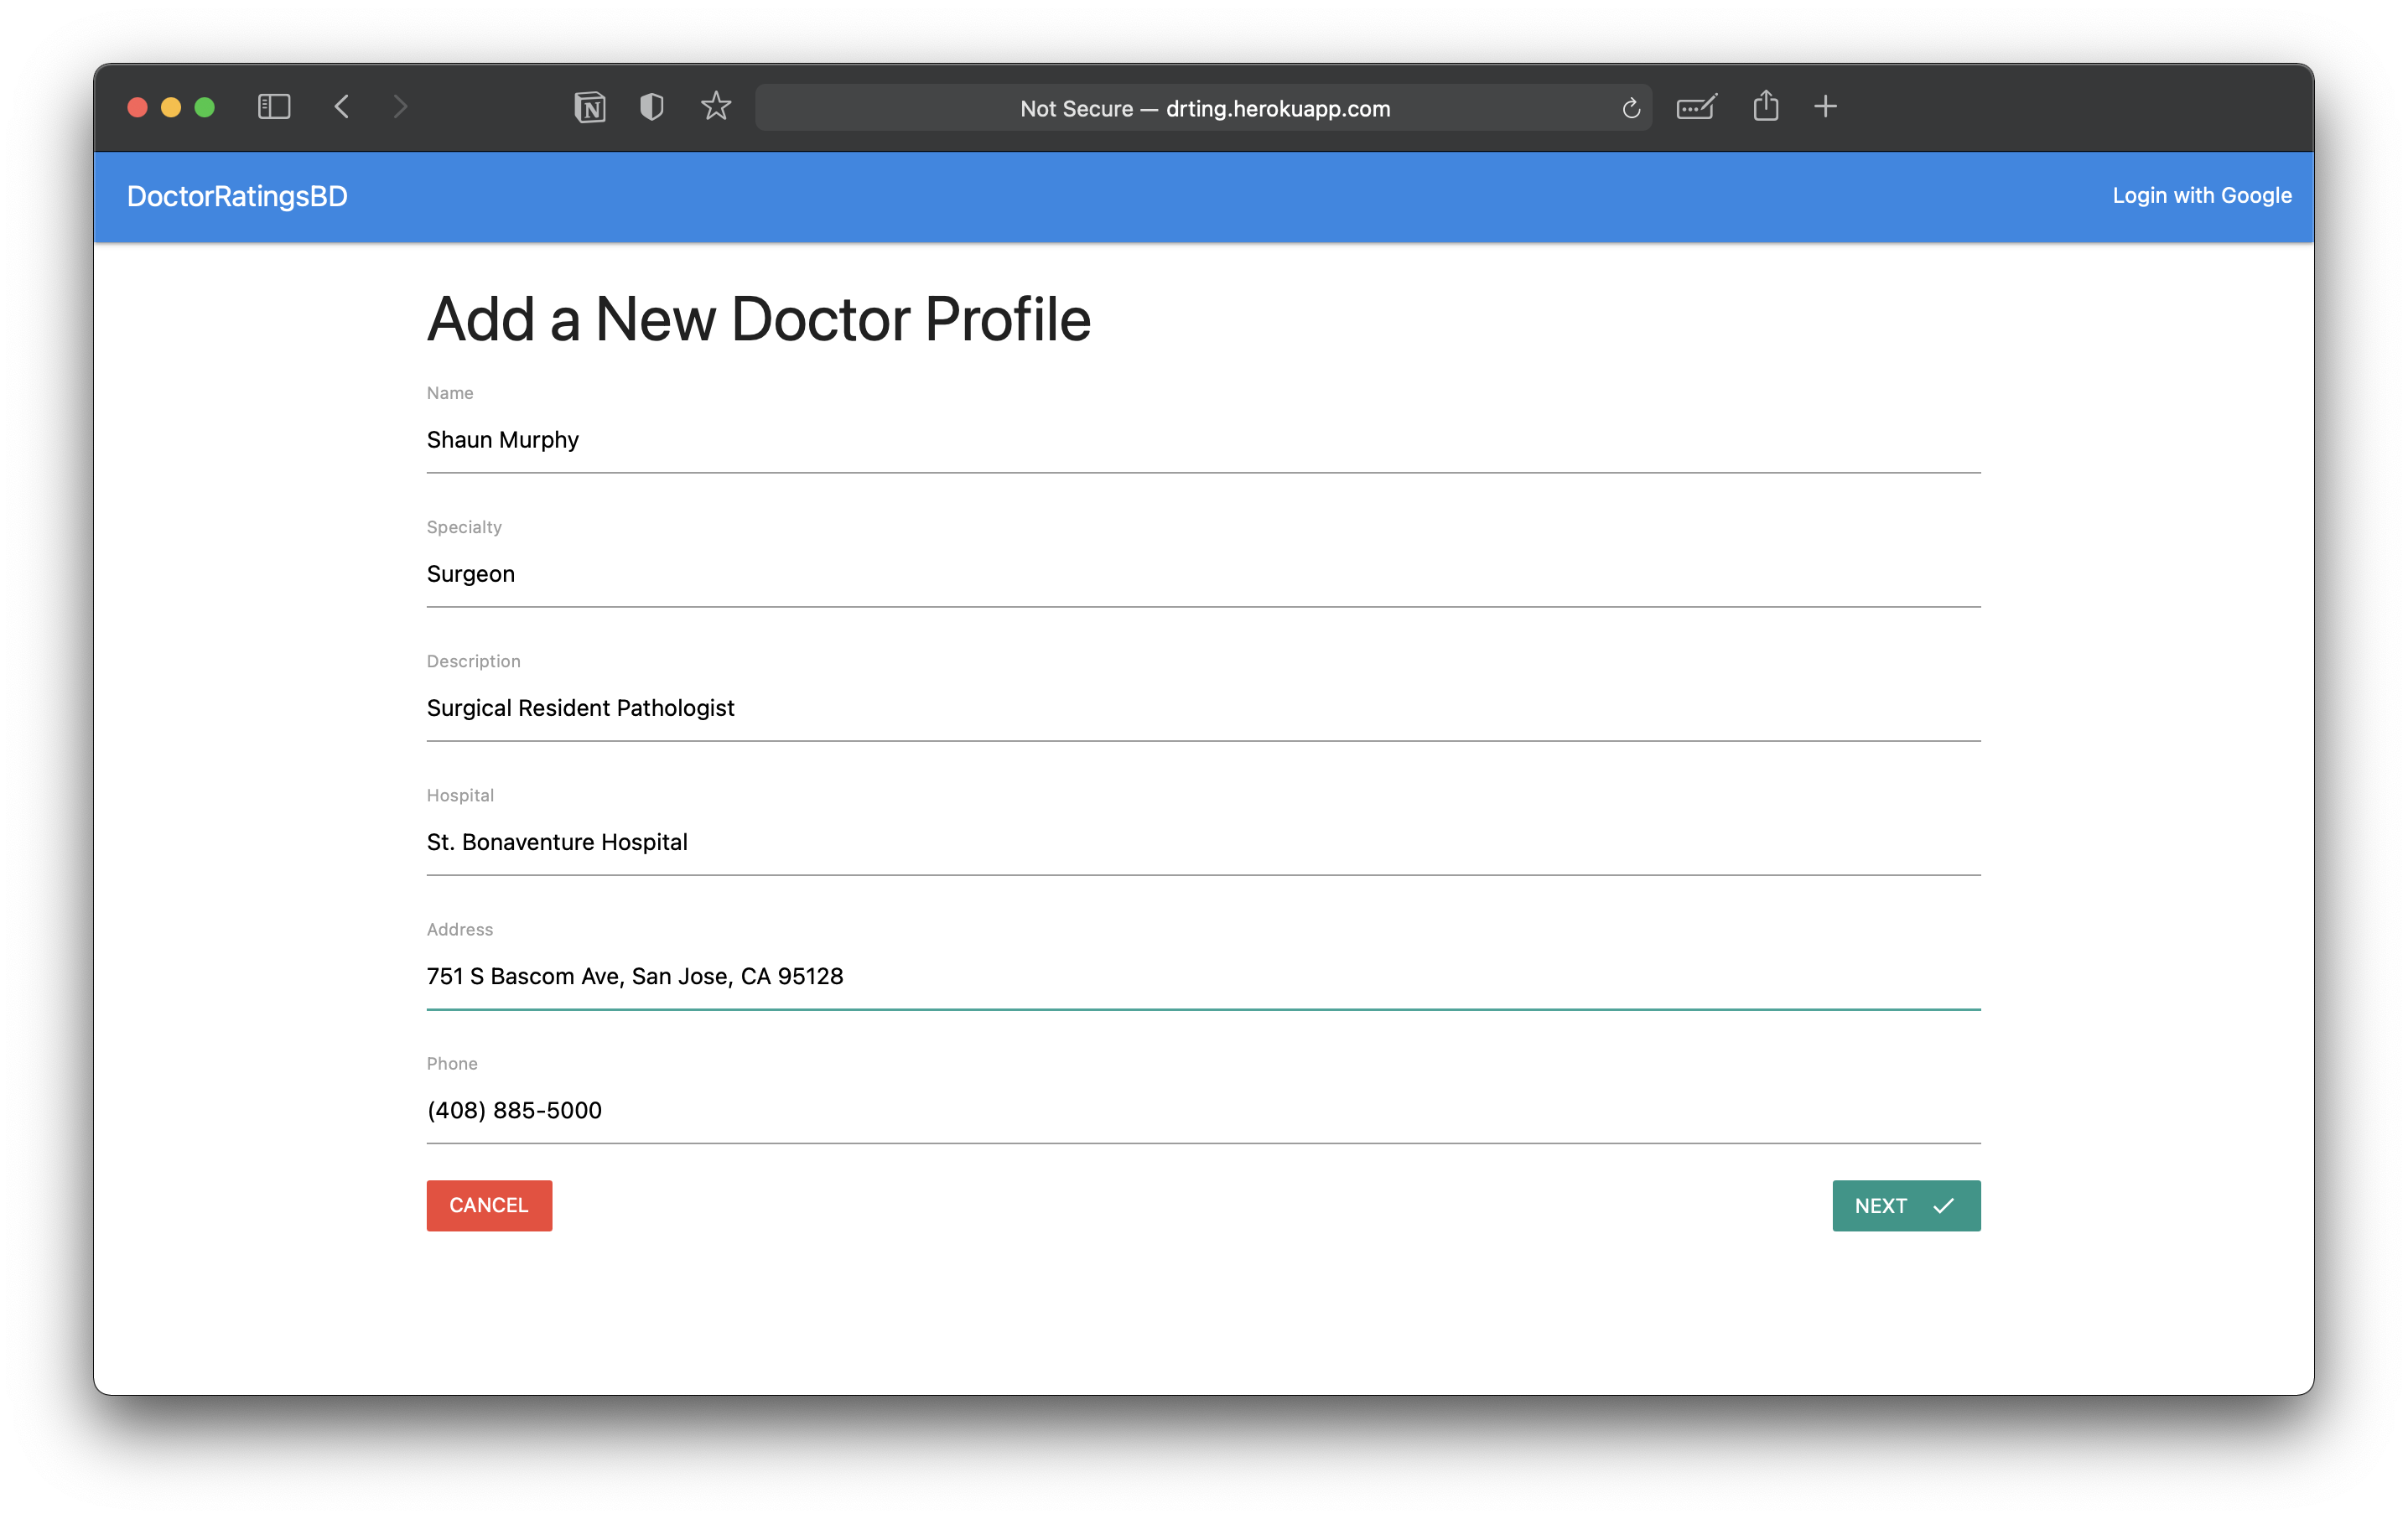Click into the Specialty field

coord(1203,574)
